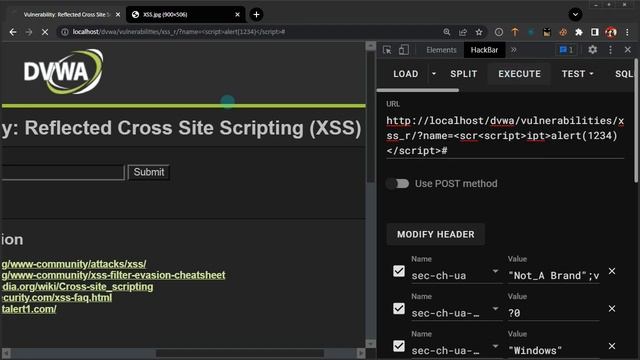Open the xss-faq.html link
The width and height of the screenshot is (640, 360).
click(56, 298)
